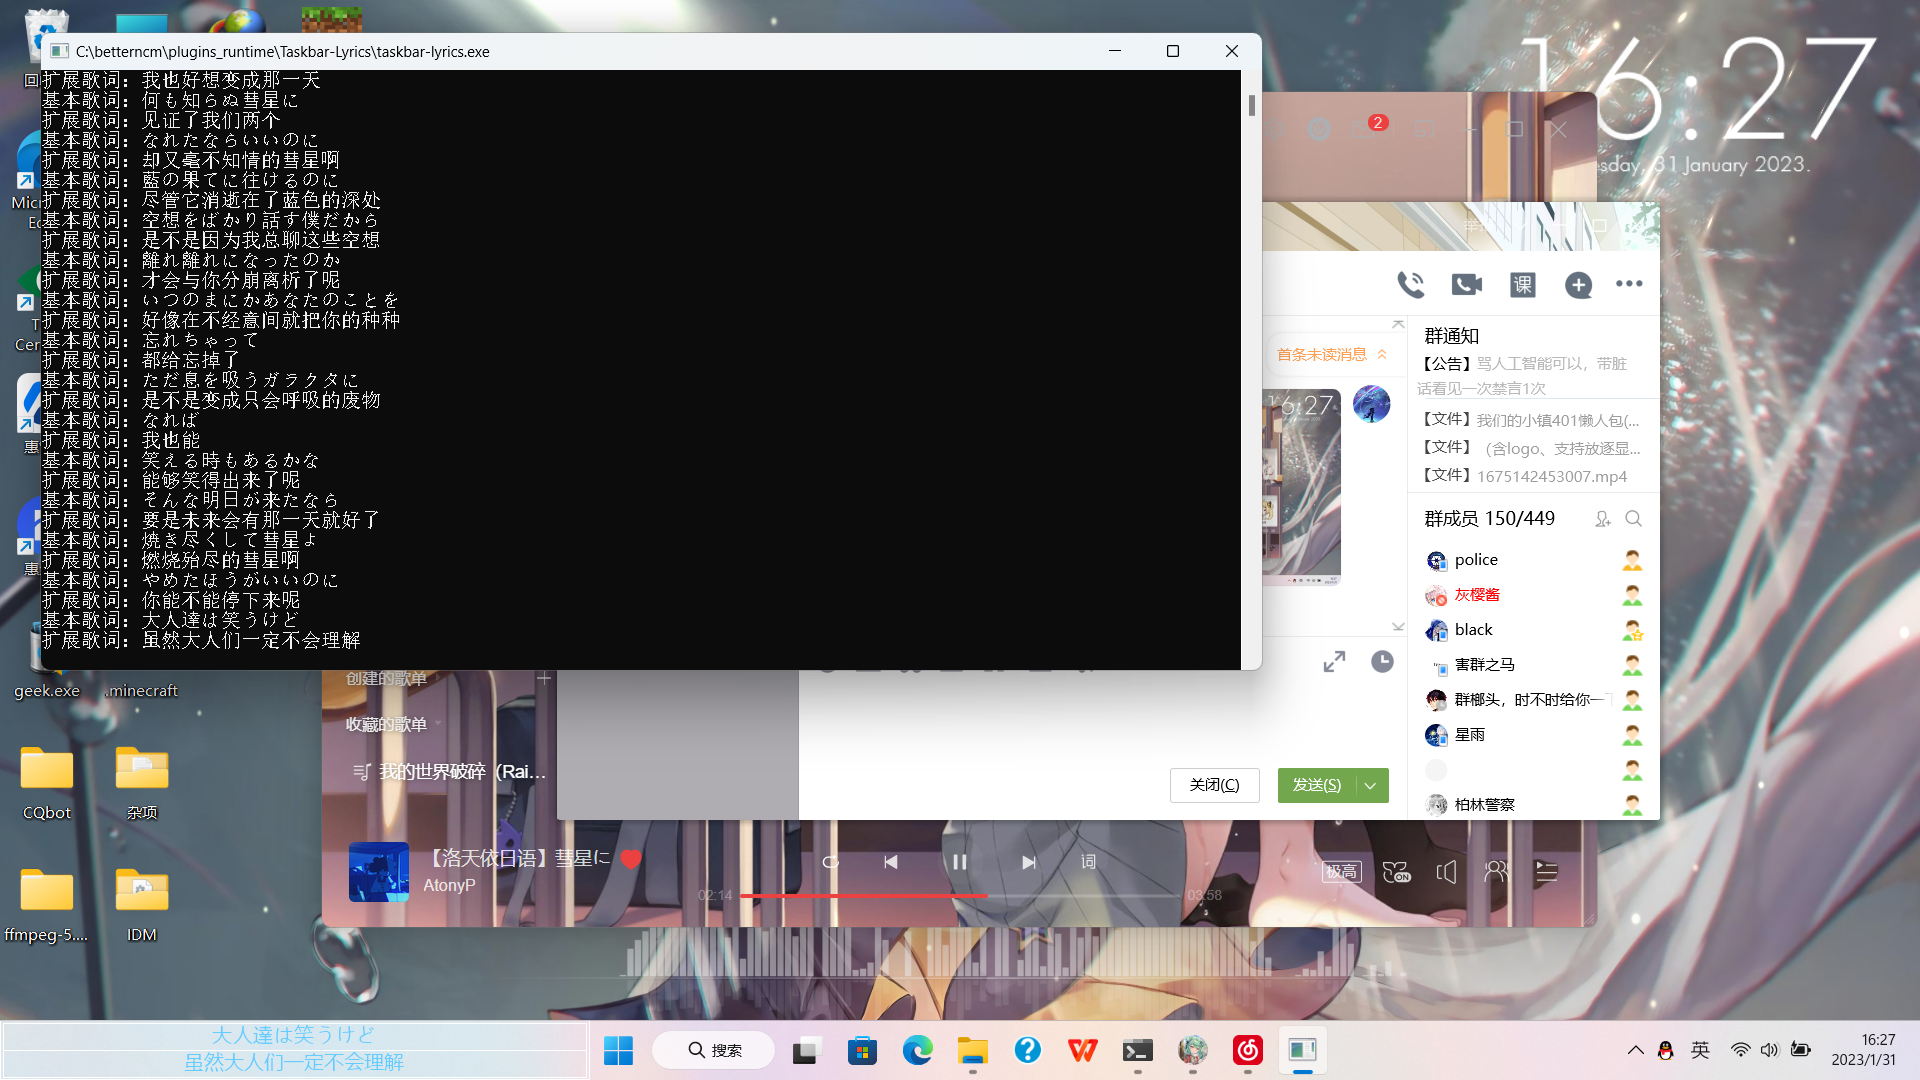Toggle the 一起听 (listen together) ON feature
1920x1080 pixels.
click(x=1397, y=871)
